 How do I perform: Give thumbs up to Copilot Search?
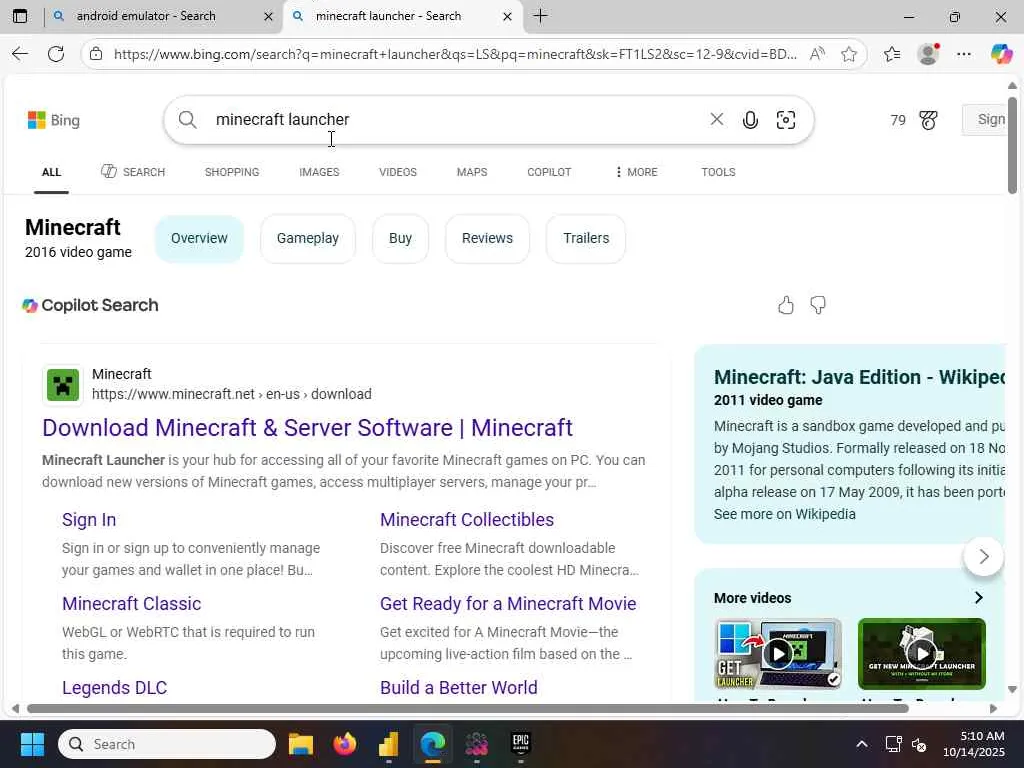coord(786,305)
